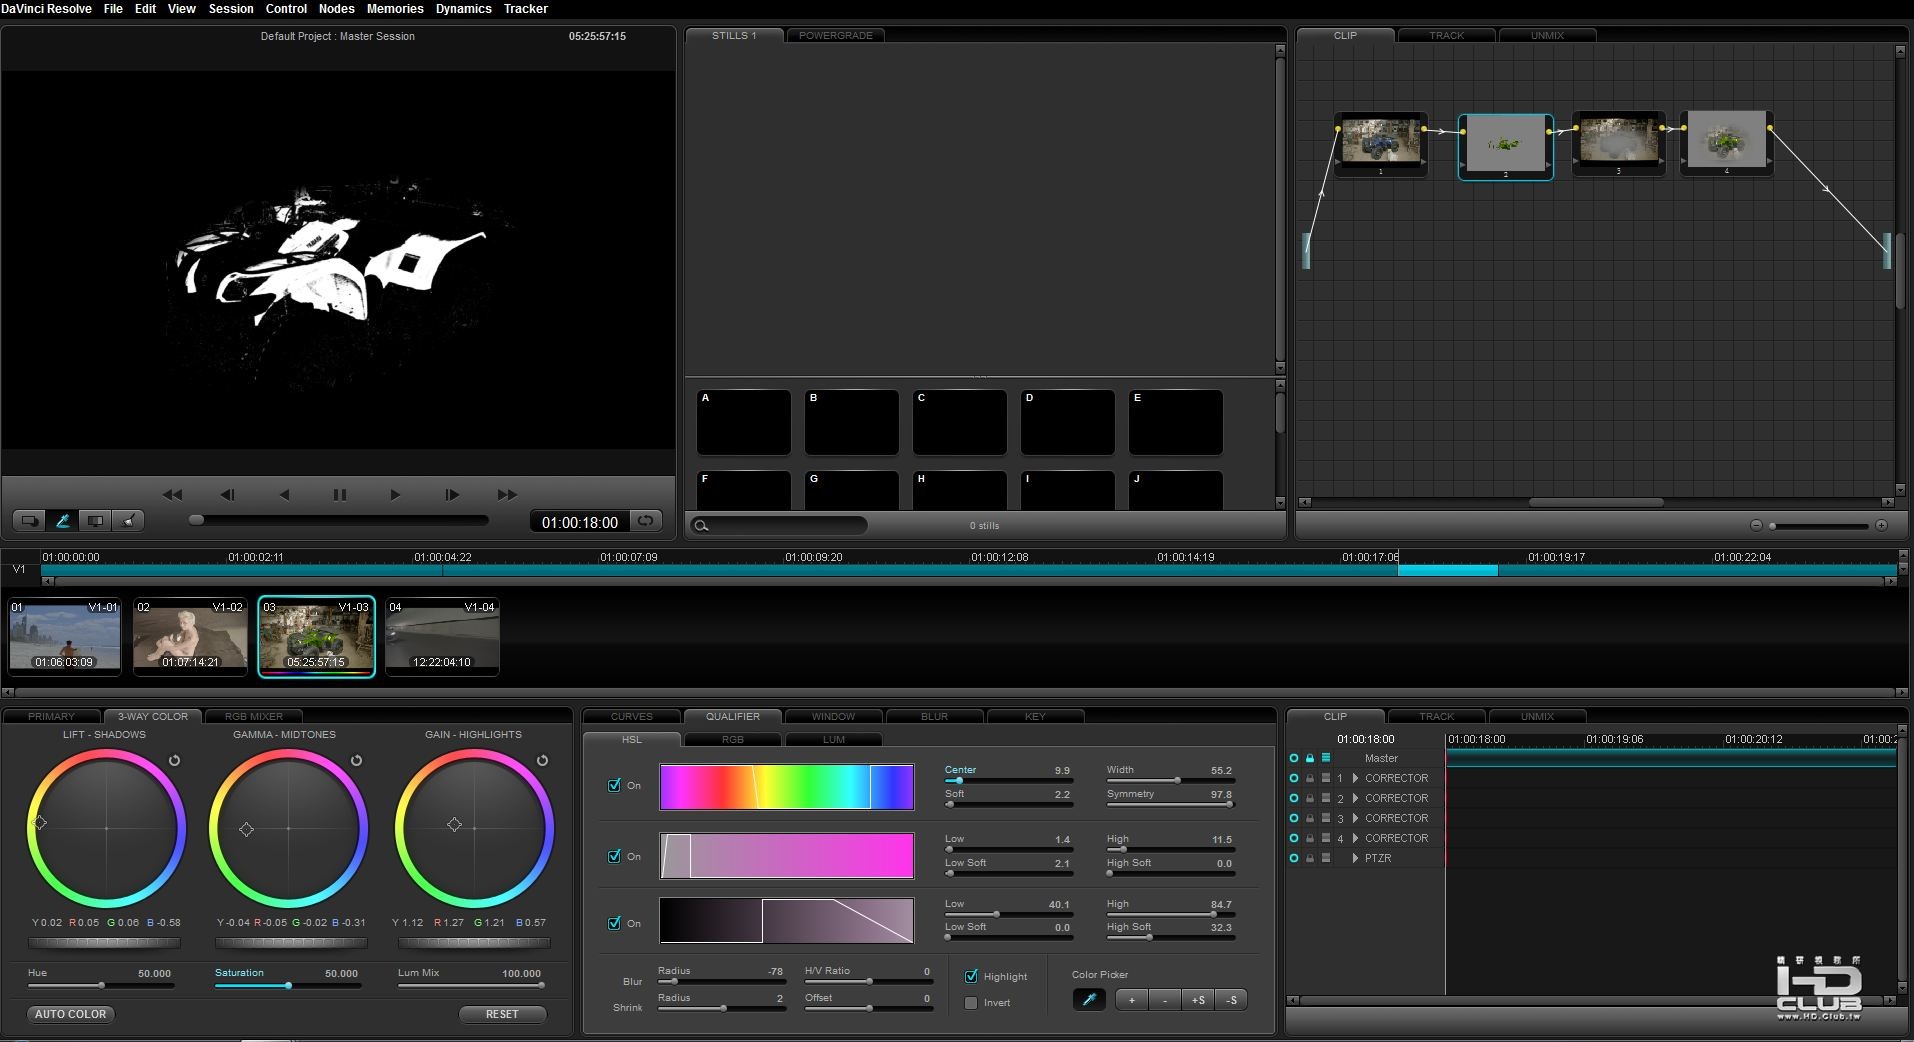Screen dimensions: 1914x1042
Task: Click the AUTO COLOR button
Action: click(x=70, y=1014)
